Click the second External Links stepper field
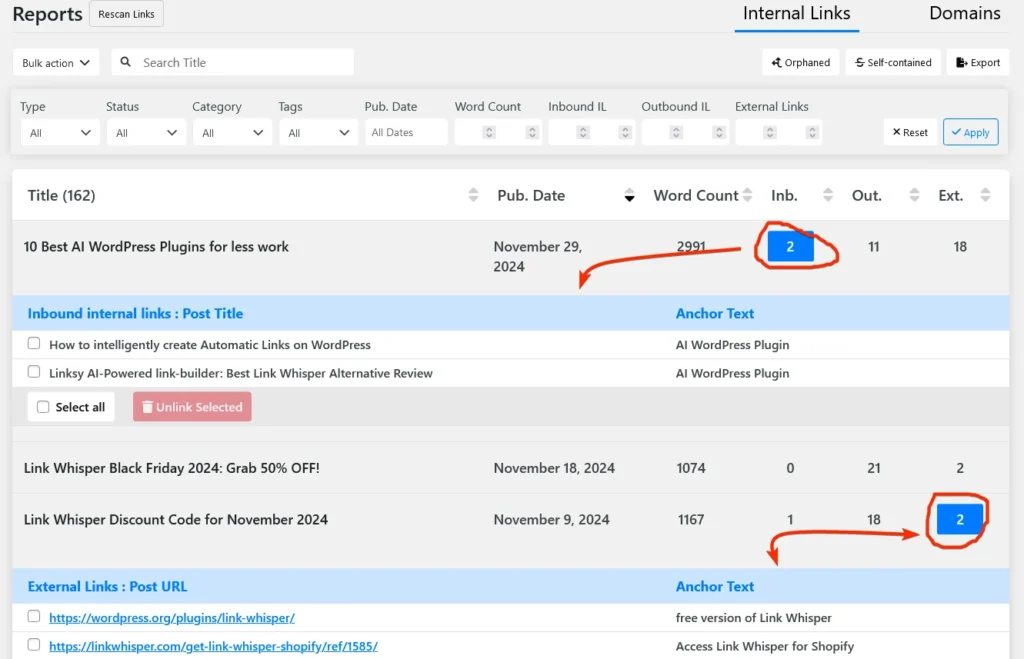Viewport: 1024px width, 659px height. pos(801,133)
